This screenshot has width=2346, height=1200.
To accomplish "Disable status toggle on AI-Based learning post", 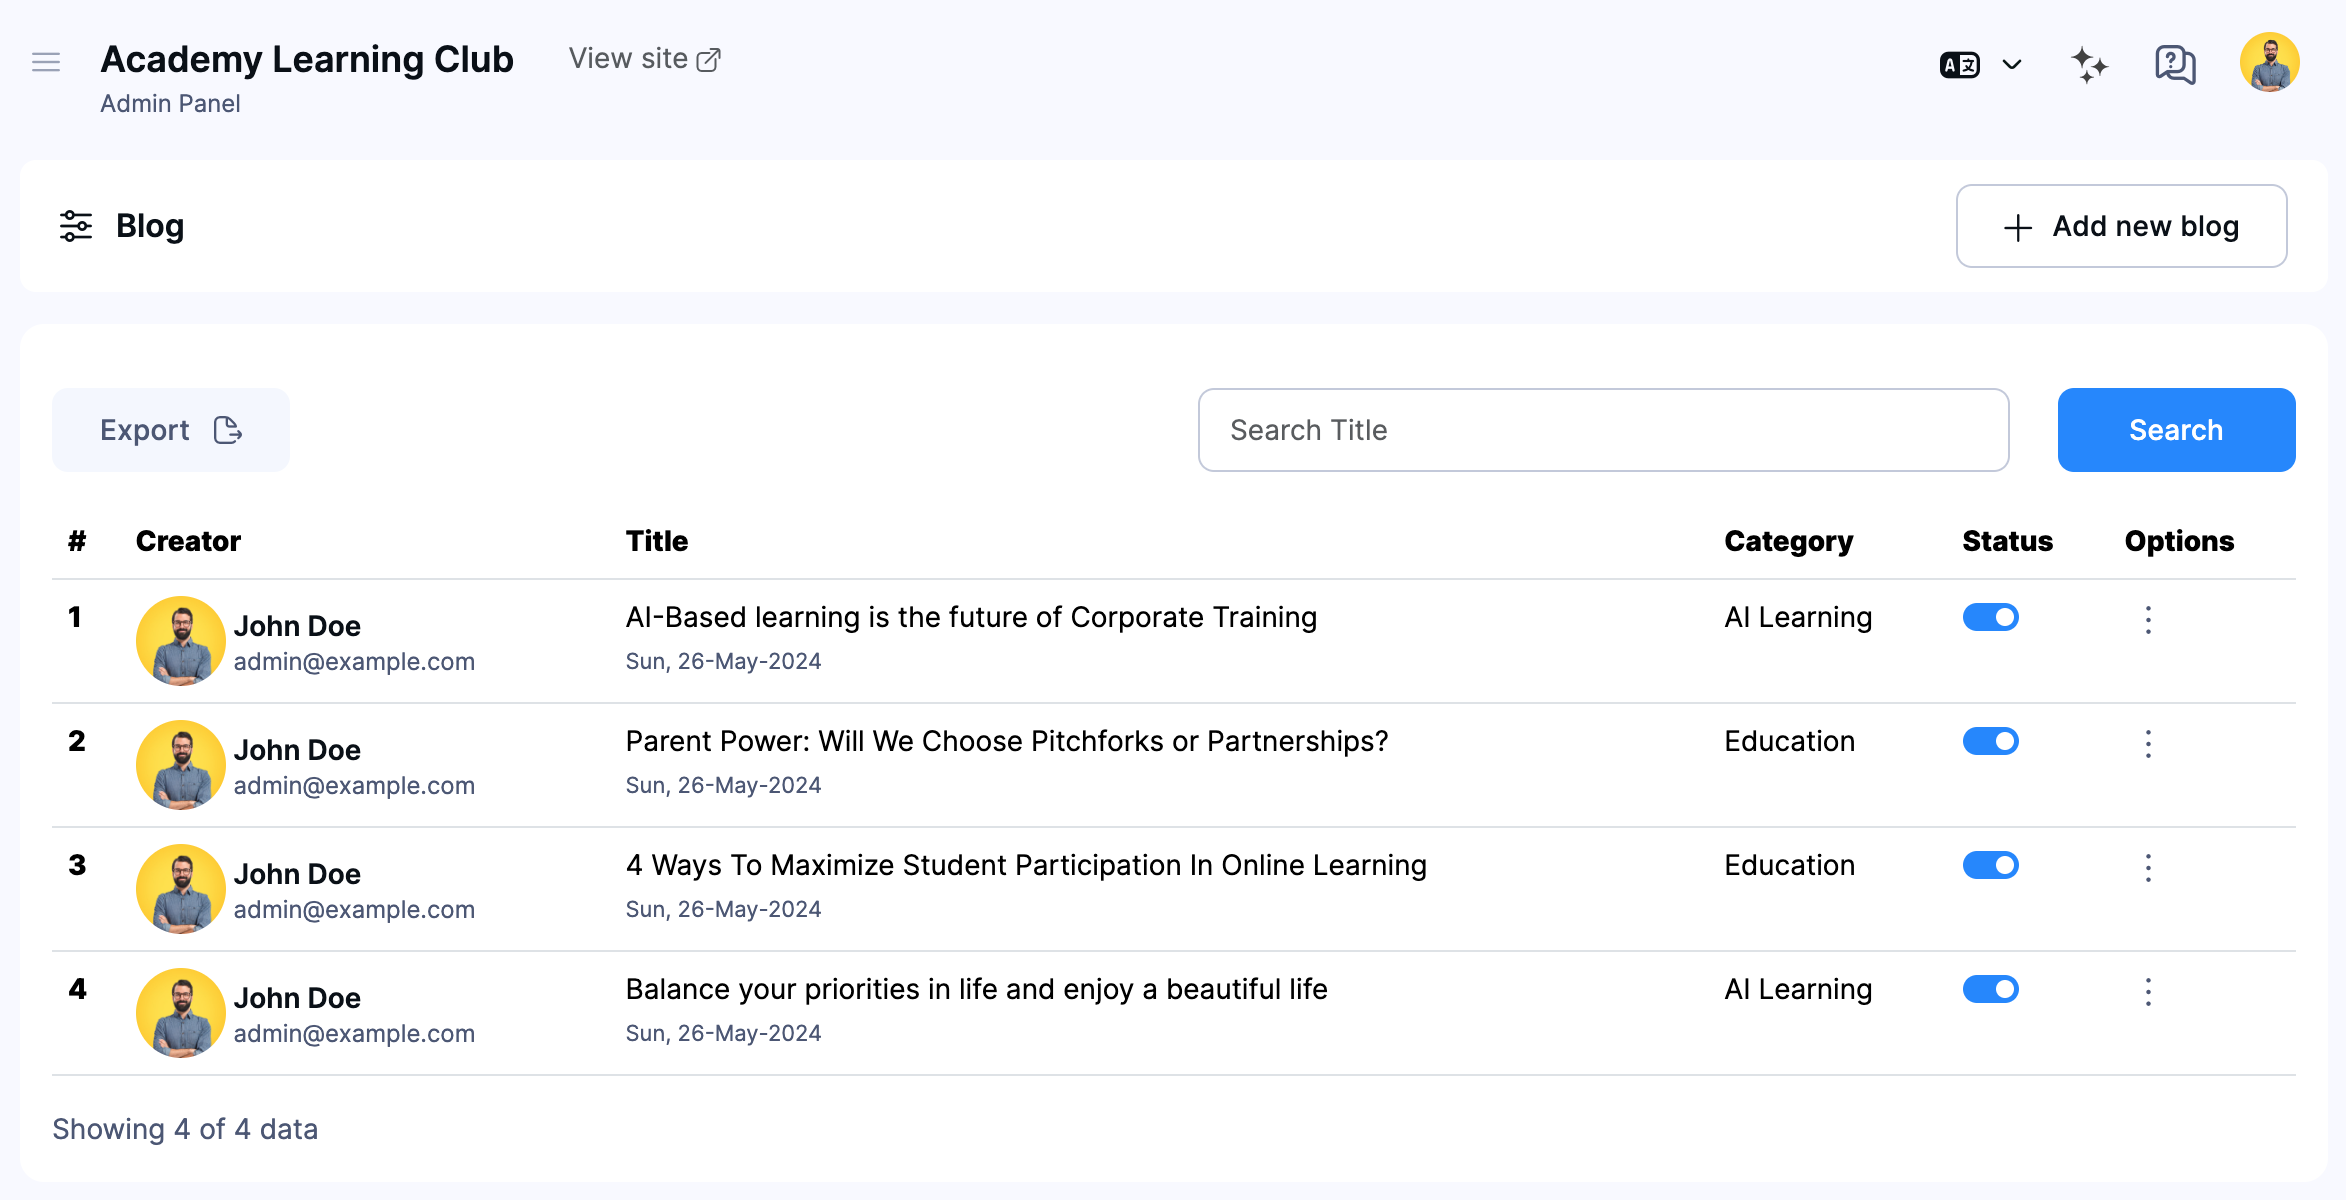I will point(1990,617).
